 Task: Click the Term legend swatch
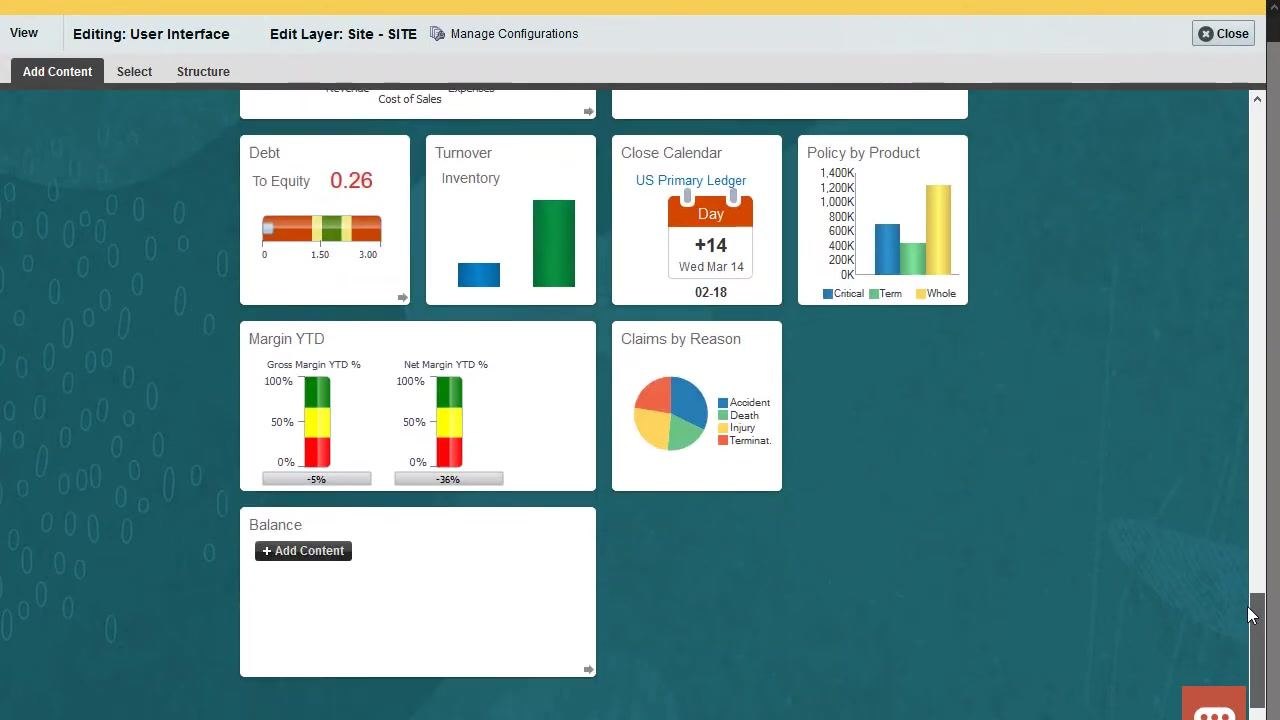tap(874, 294)
